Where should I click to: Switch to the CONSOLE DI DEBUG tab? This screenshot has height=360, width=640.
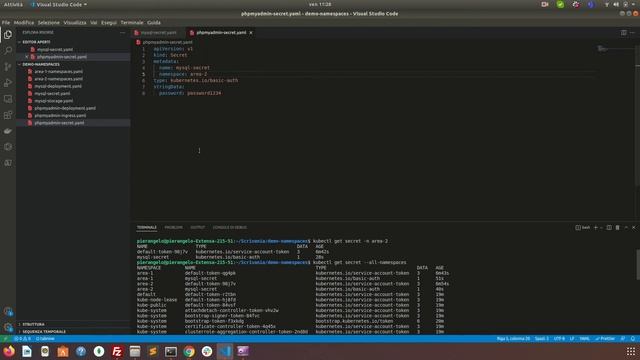coord(230,227)
